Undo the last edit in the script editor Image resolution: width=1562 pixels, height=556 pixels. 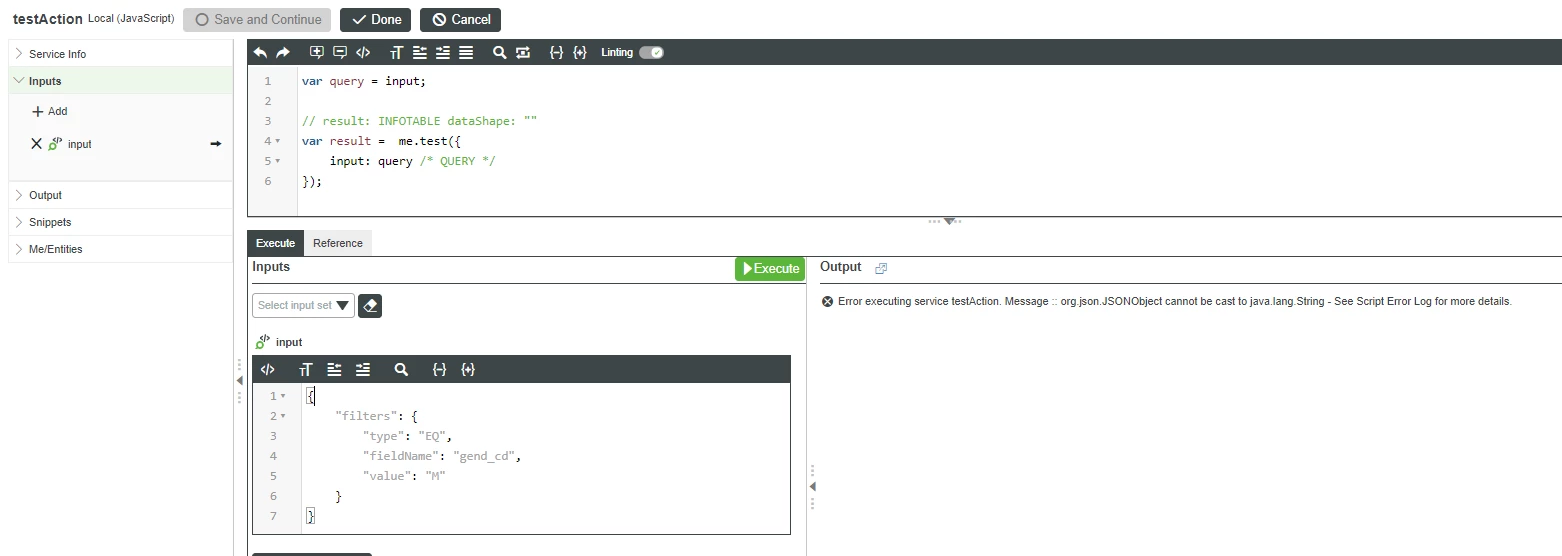(260, 53)
